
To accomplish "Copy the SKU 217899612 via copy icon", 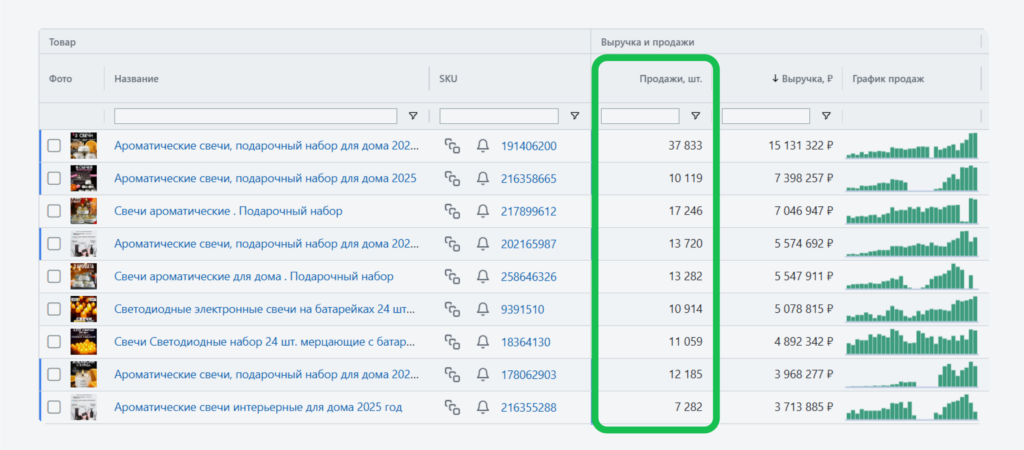I will point(452,211).
